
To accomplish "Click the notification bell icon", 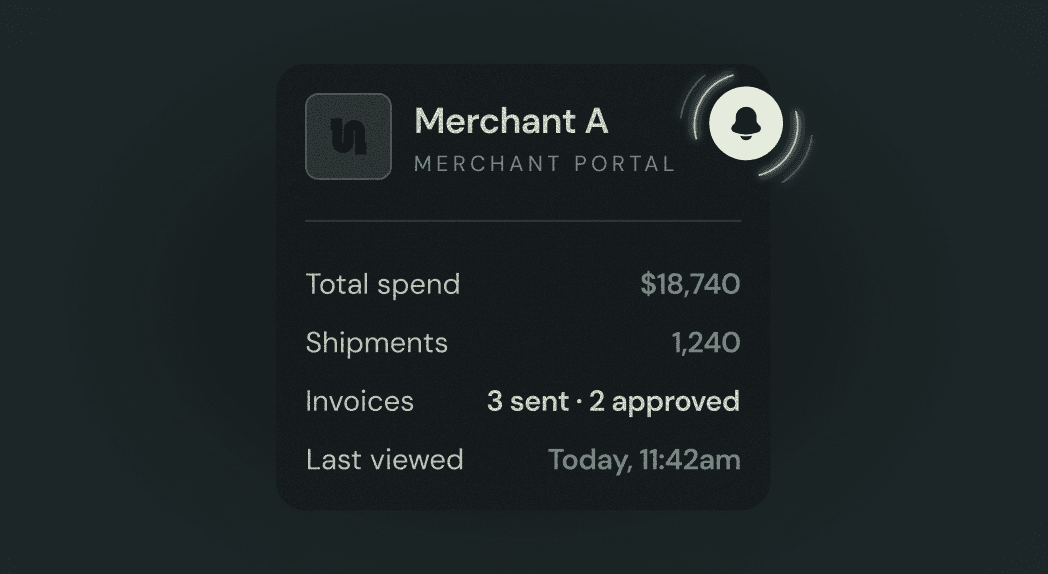I will click(746, 124).
